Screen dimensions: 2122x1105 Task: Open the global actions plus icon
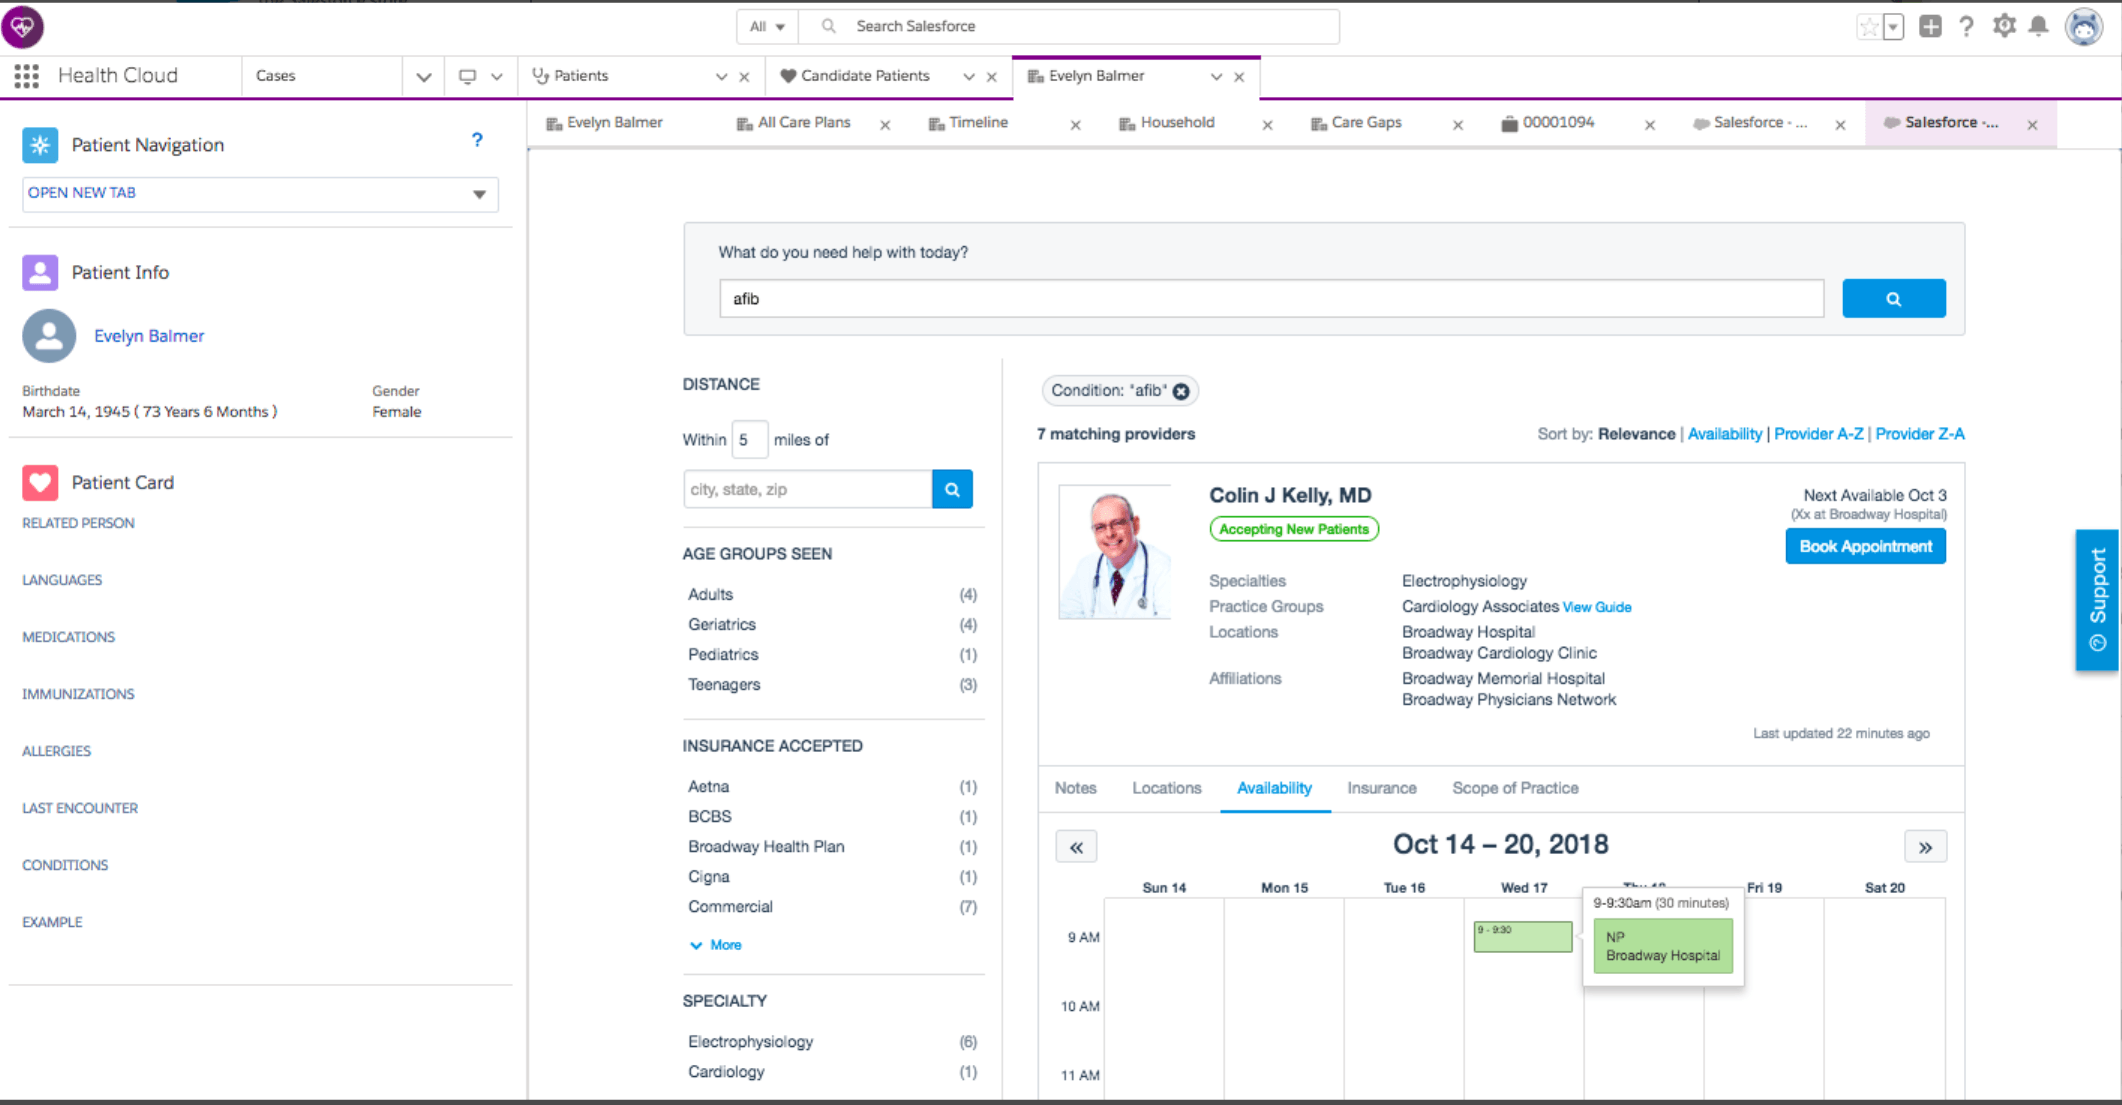pyautogui.click(x=1930, y=27)
